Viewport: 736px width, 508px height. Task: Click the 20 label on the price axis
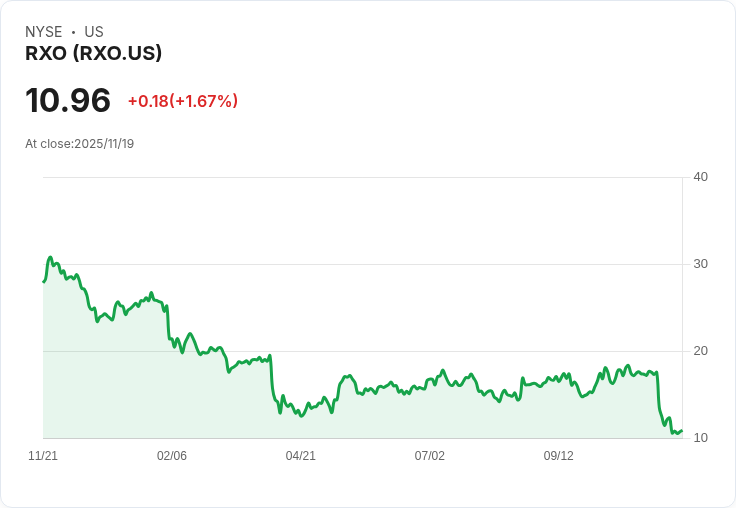[x=700, y=351]
